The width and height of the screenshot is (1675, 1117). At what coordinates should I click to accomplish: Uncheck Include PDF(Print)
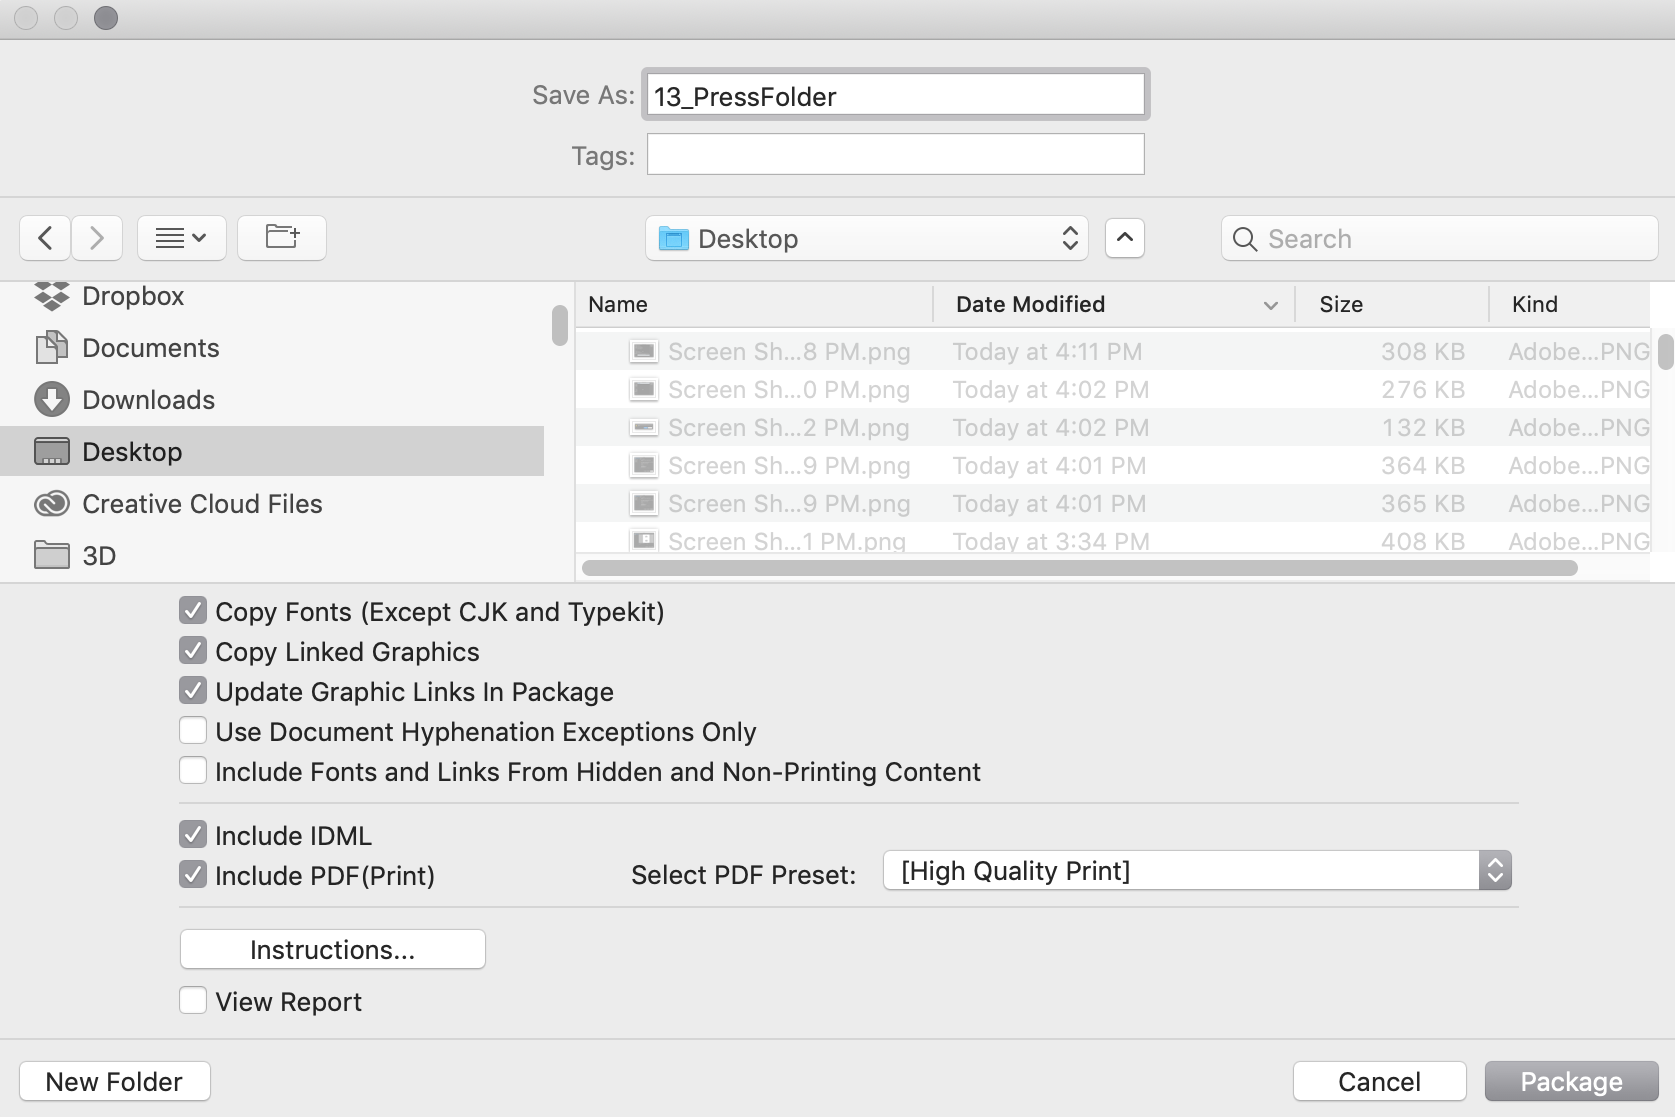[193, 875]
